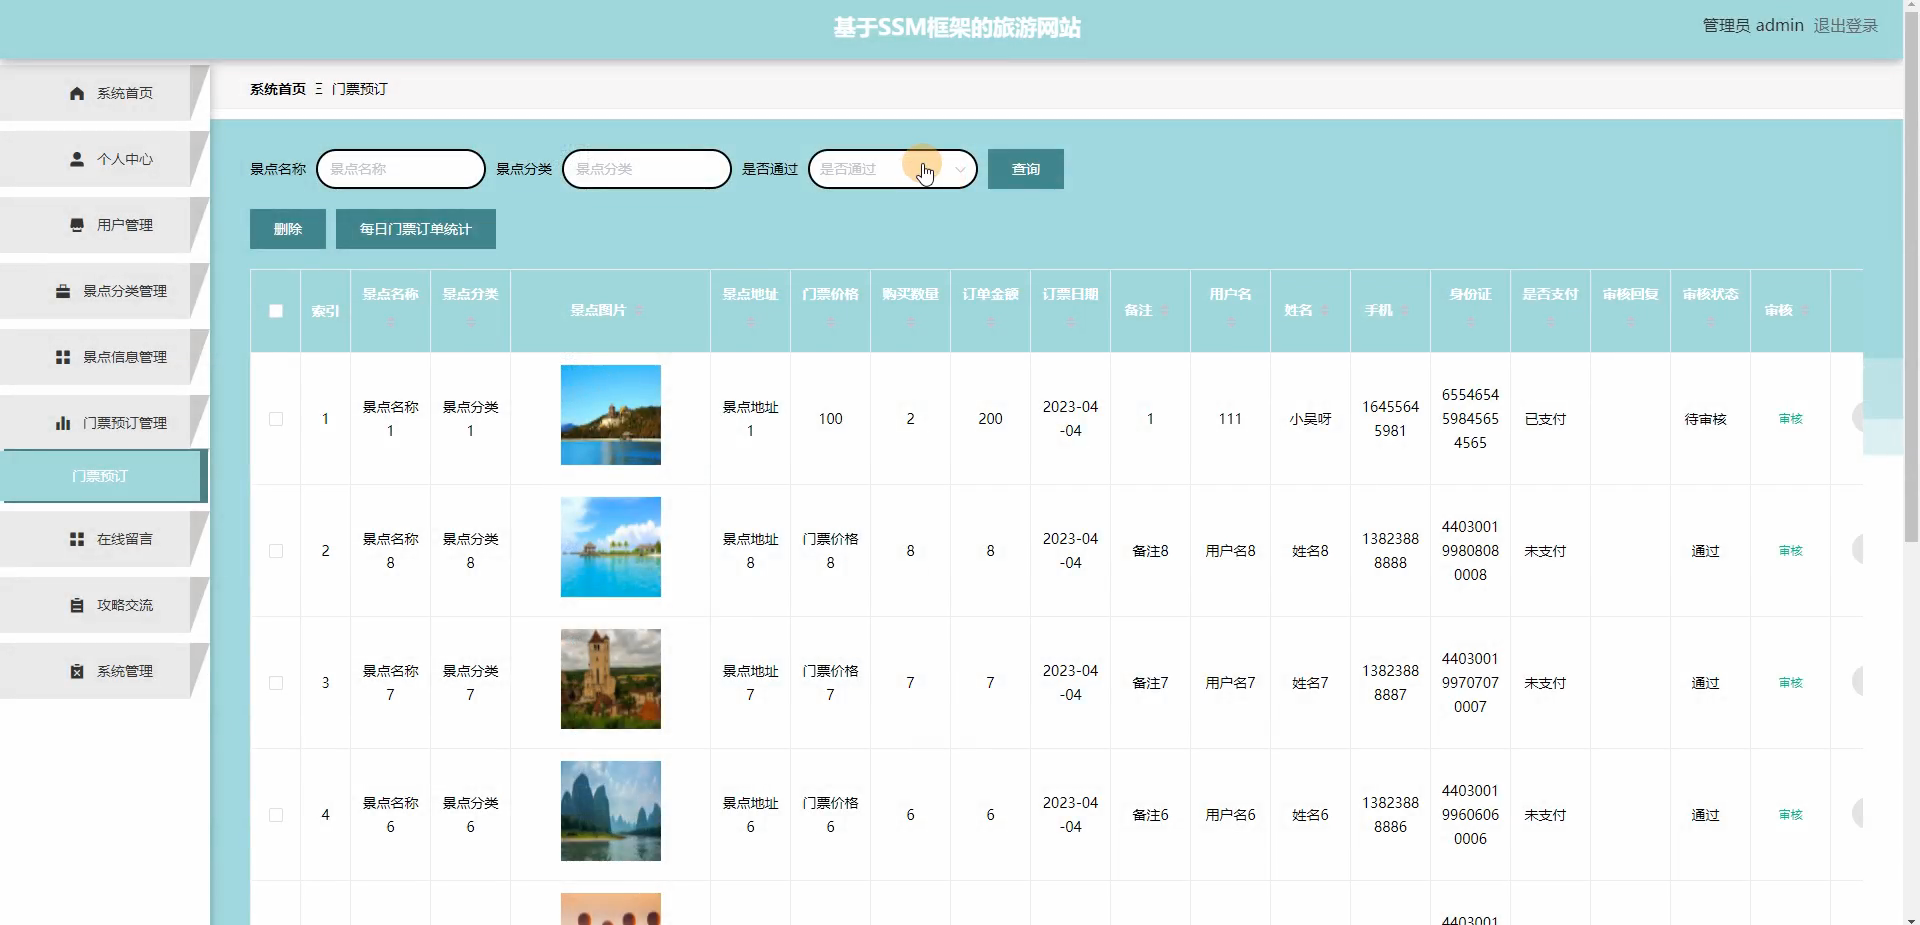Click the 管理员 admin label
This screenshot has width=1920, height=925.
[x=1753, y=25]
